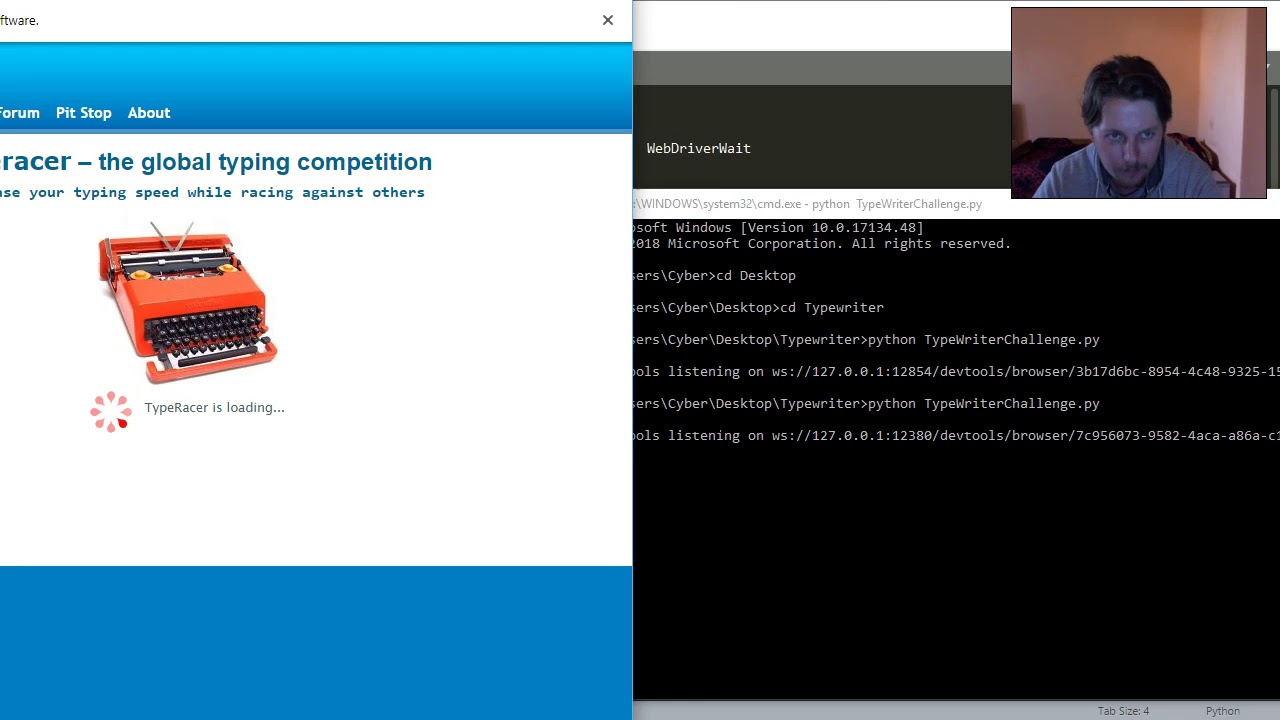Screen dimensions: 1280x720
Task: Open Tab Size 4 setting in status bar
Action: [x=1123, y=711]
